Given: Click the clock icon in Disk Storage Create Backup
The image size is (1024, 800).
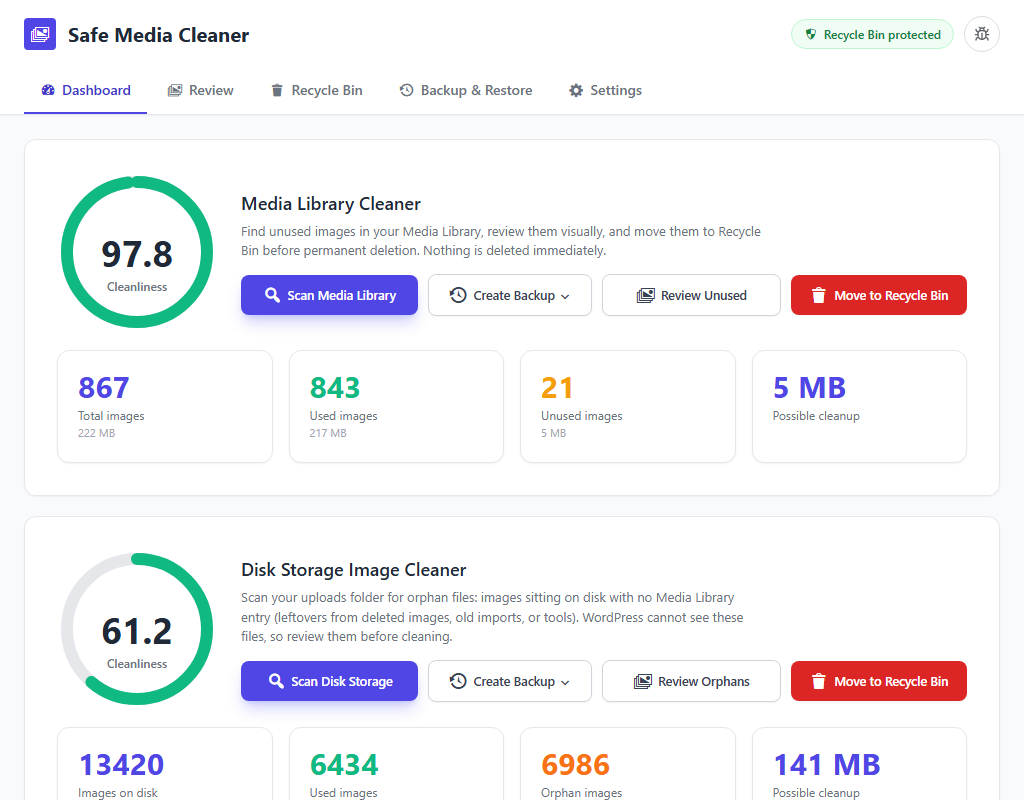Looking at the screenshot, I should coord(458,681).
